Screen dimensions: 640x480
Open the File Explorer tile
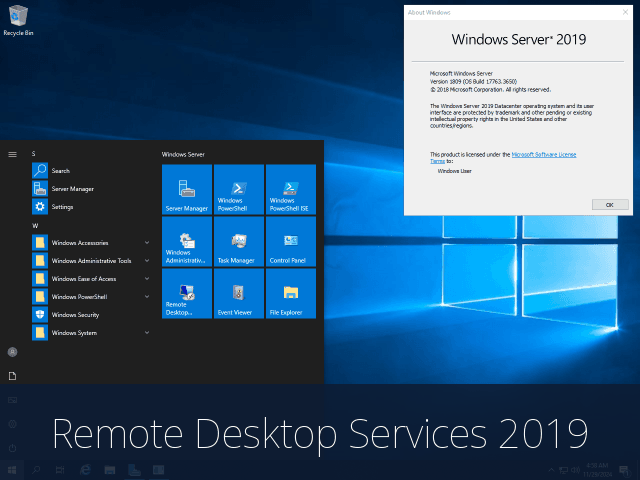pos(291,293)
